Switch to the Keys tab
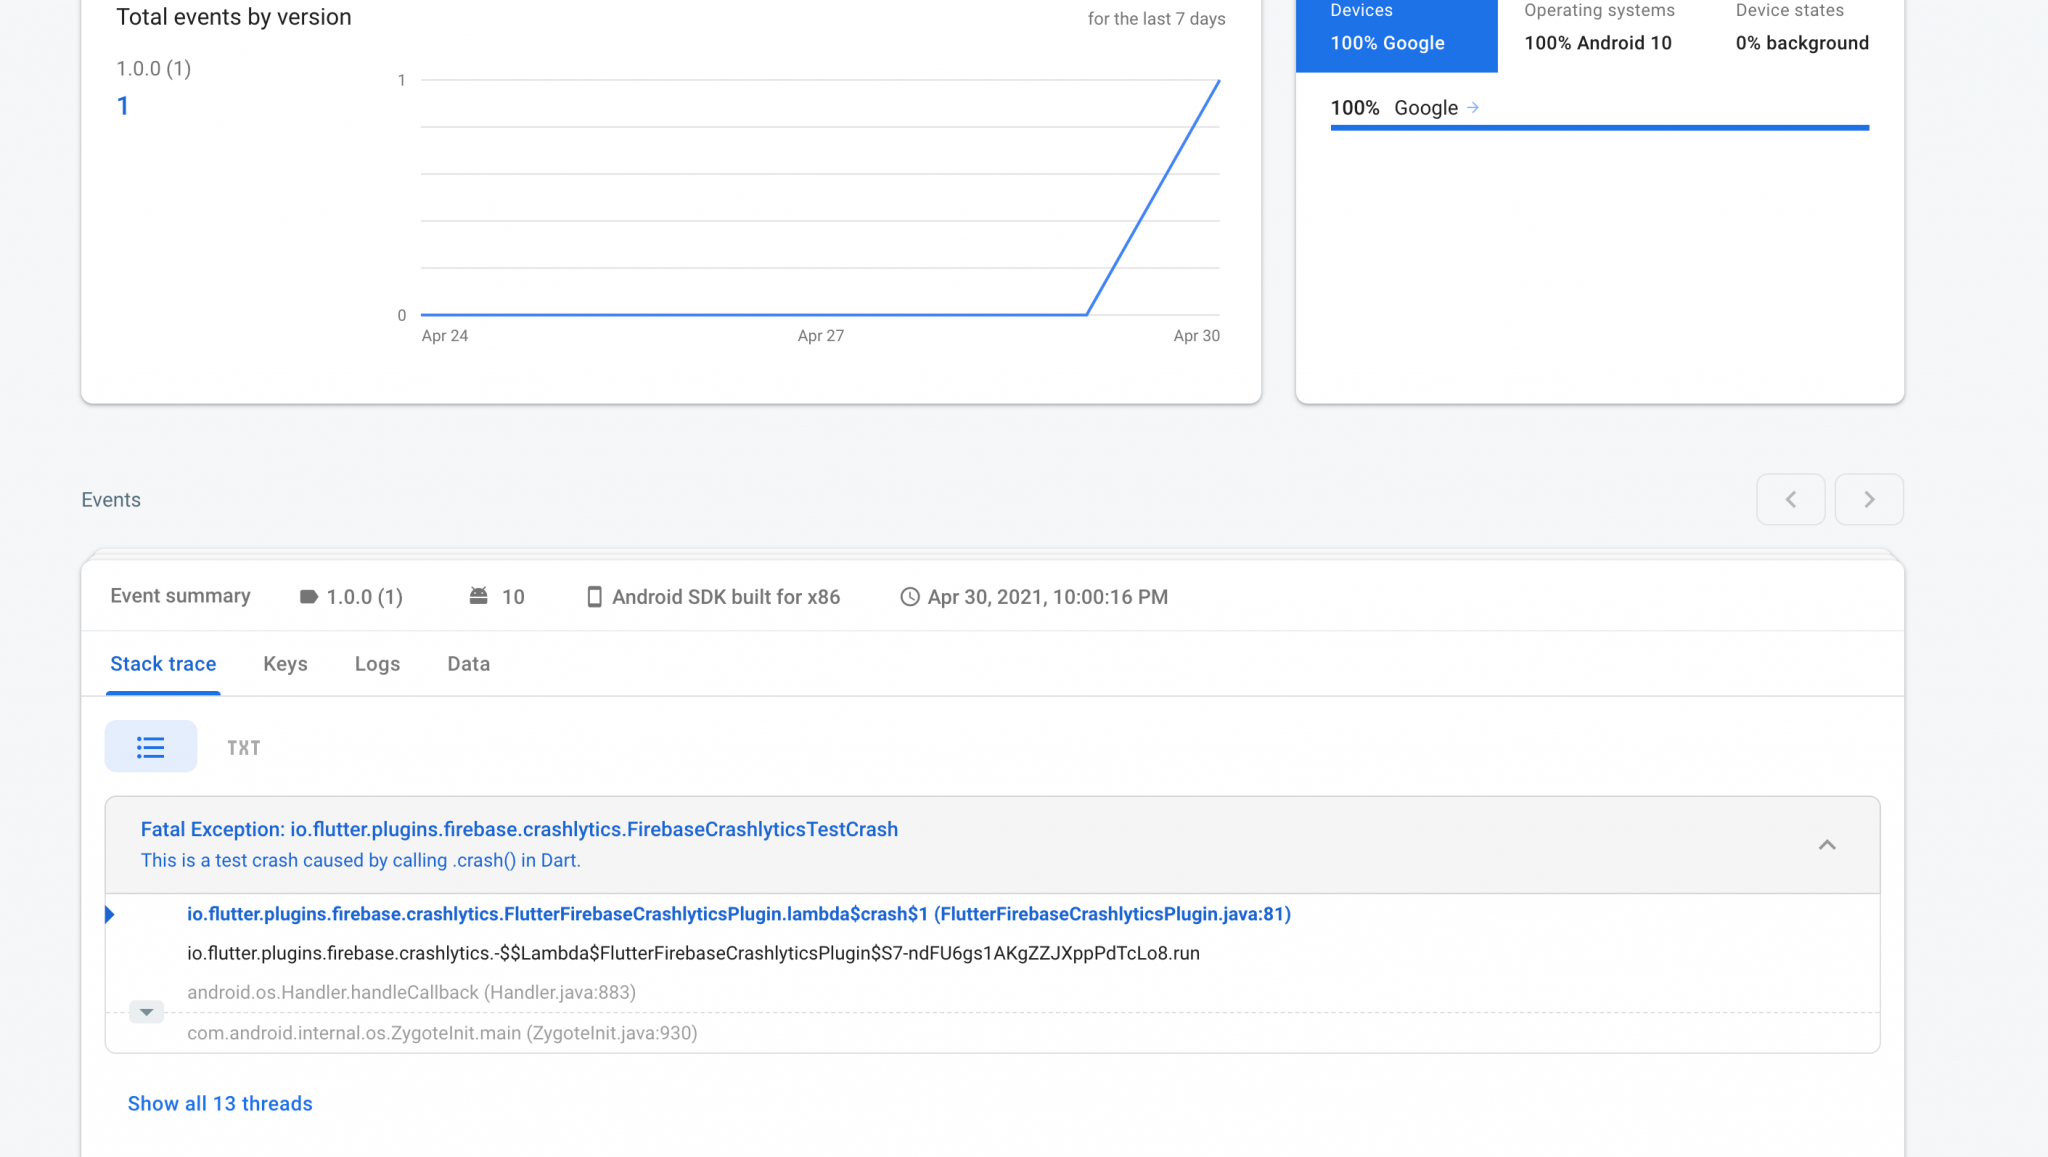2048x1157 pixels. point(285,663)
